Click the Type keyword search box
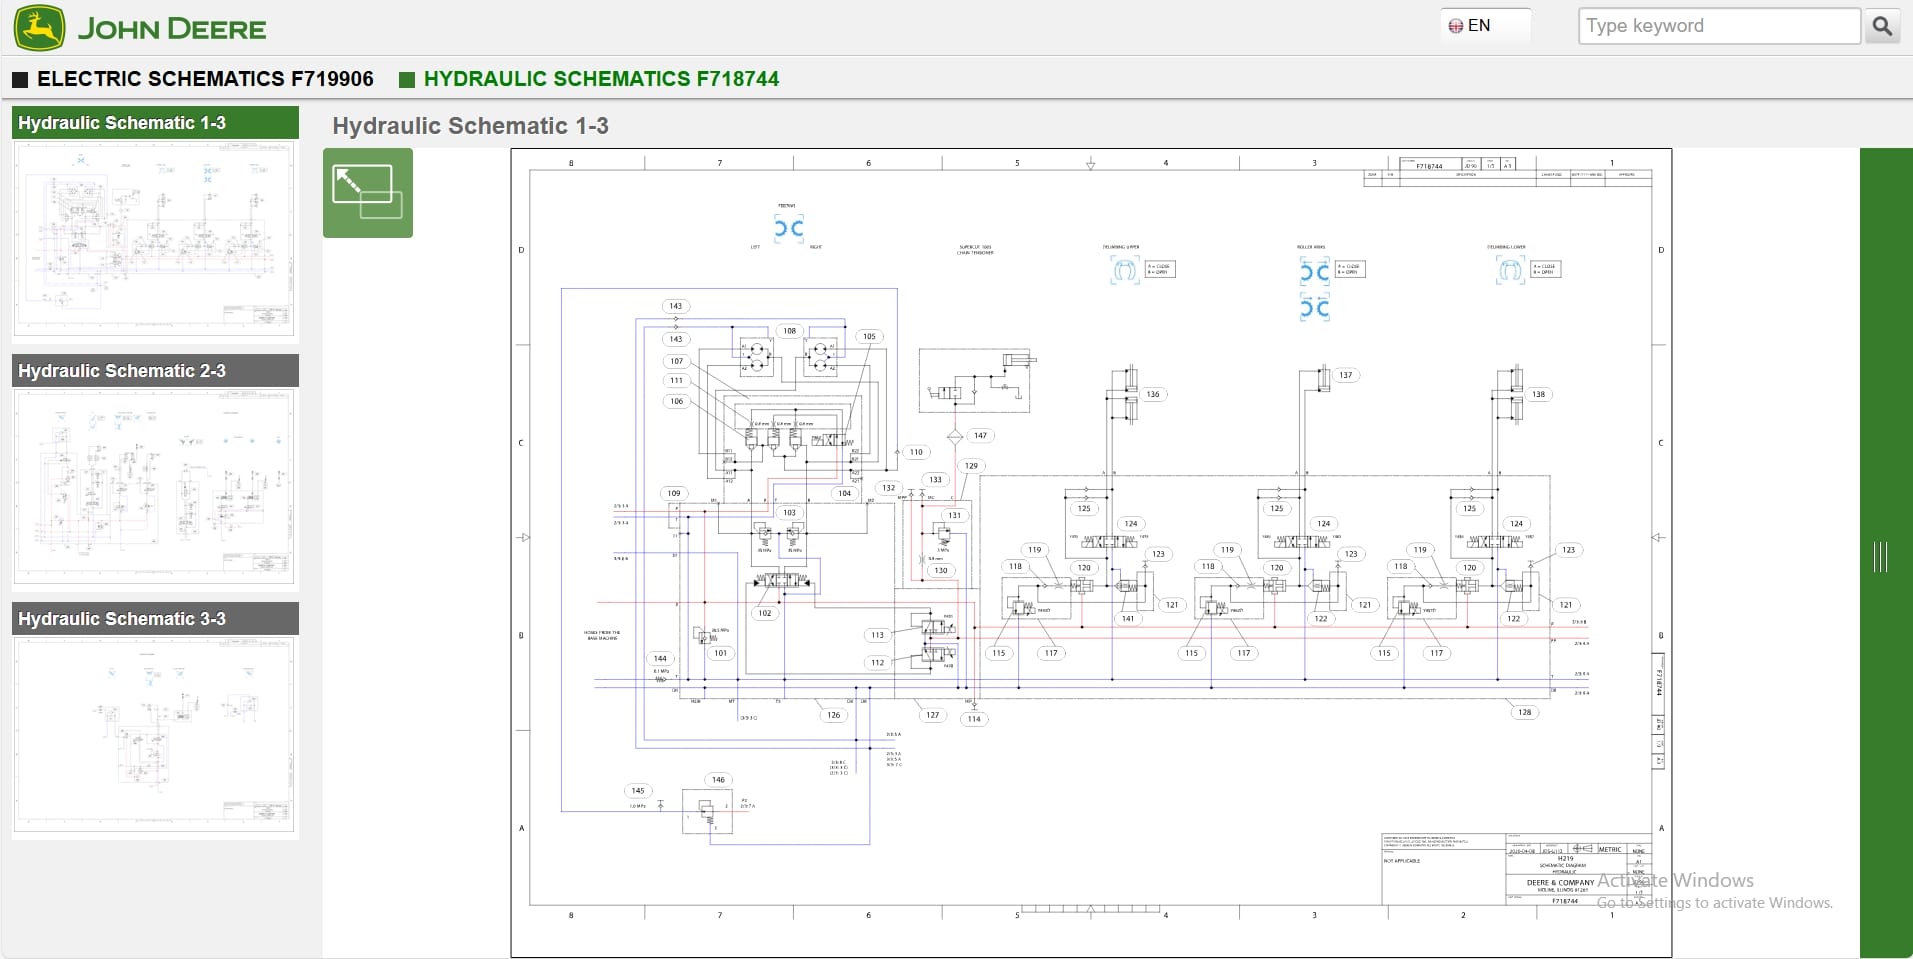The height and width of the screenshot is (959, 1913). click(1718, 25)
